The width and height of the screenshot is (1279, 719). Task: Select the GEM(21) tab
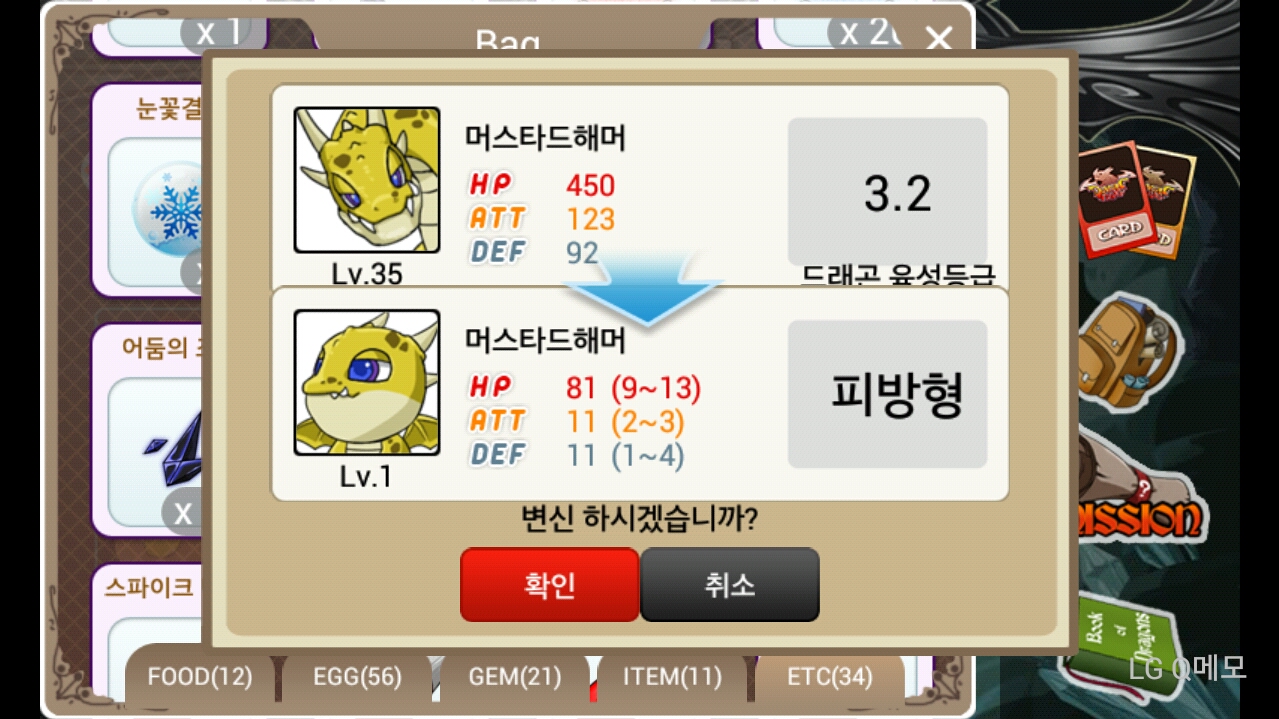515,677
